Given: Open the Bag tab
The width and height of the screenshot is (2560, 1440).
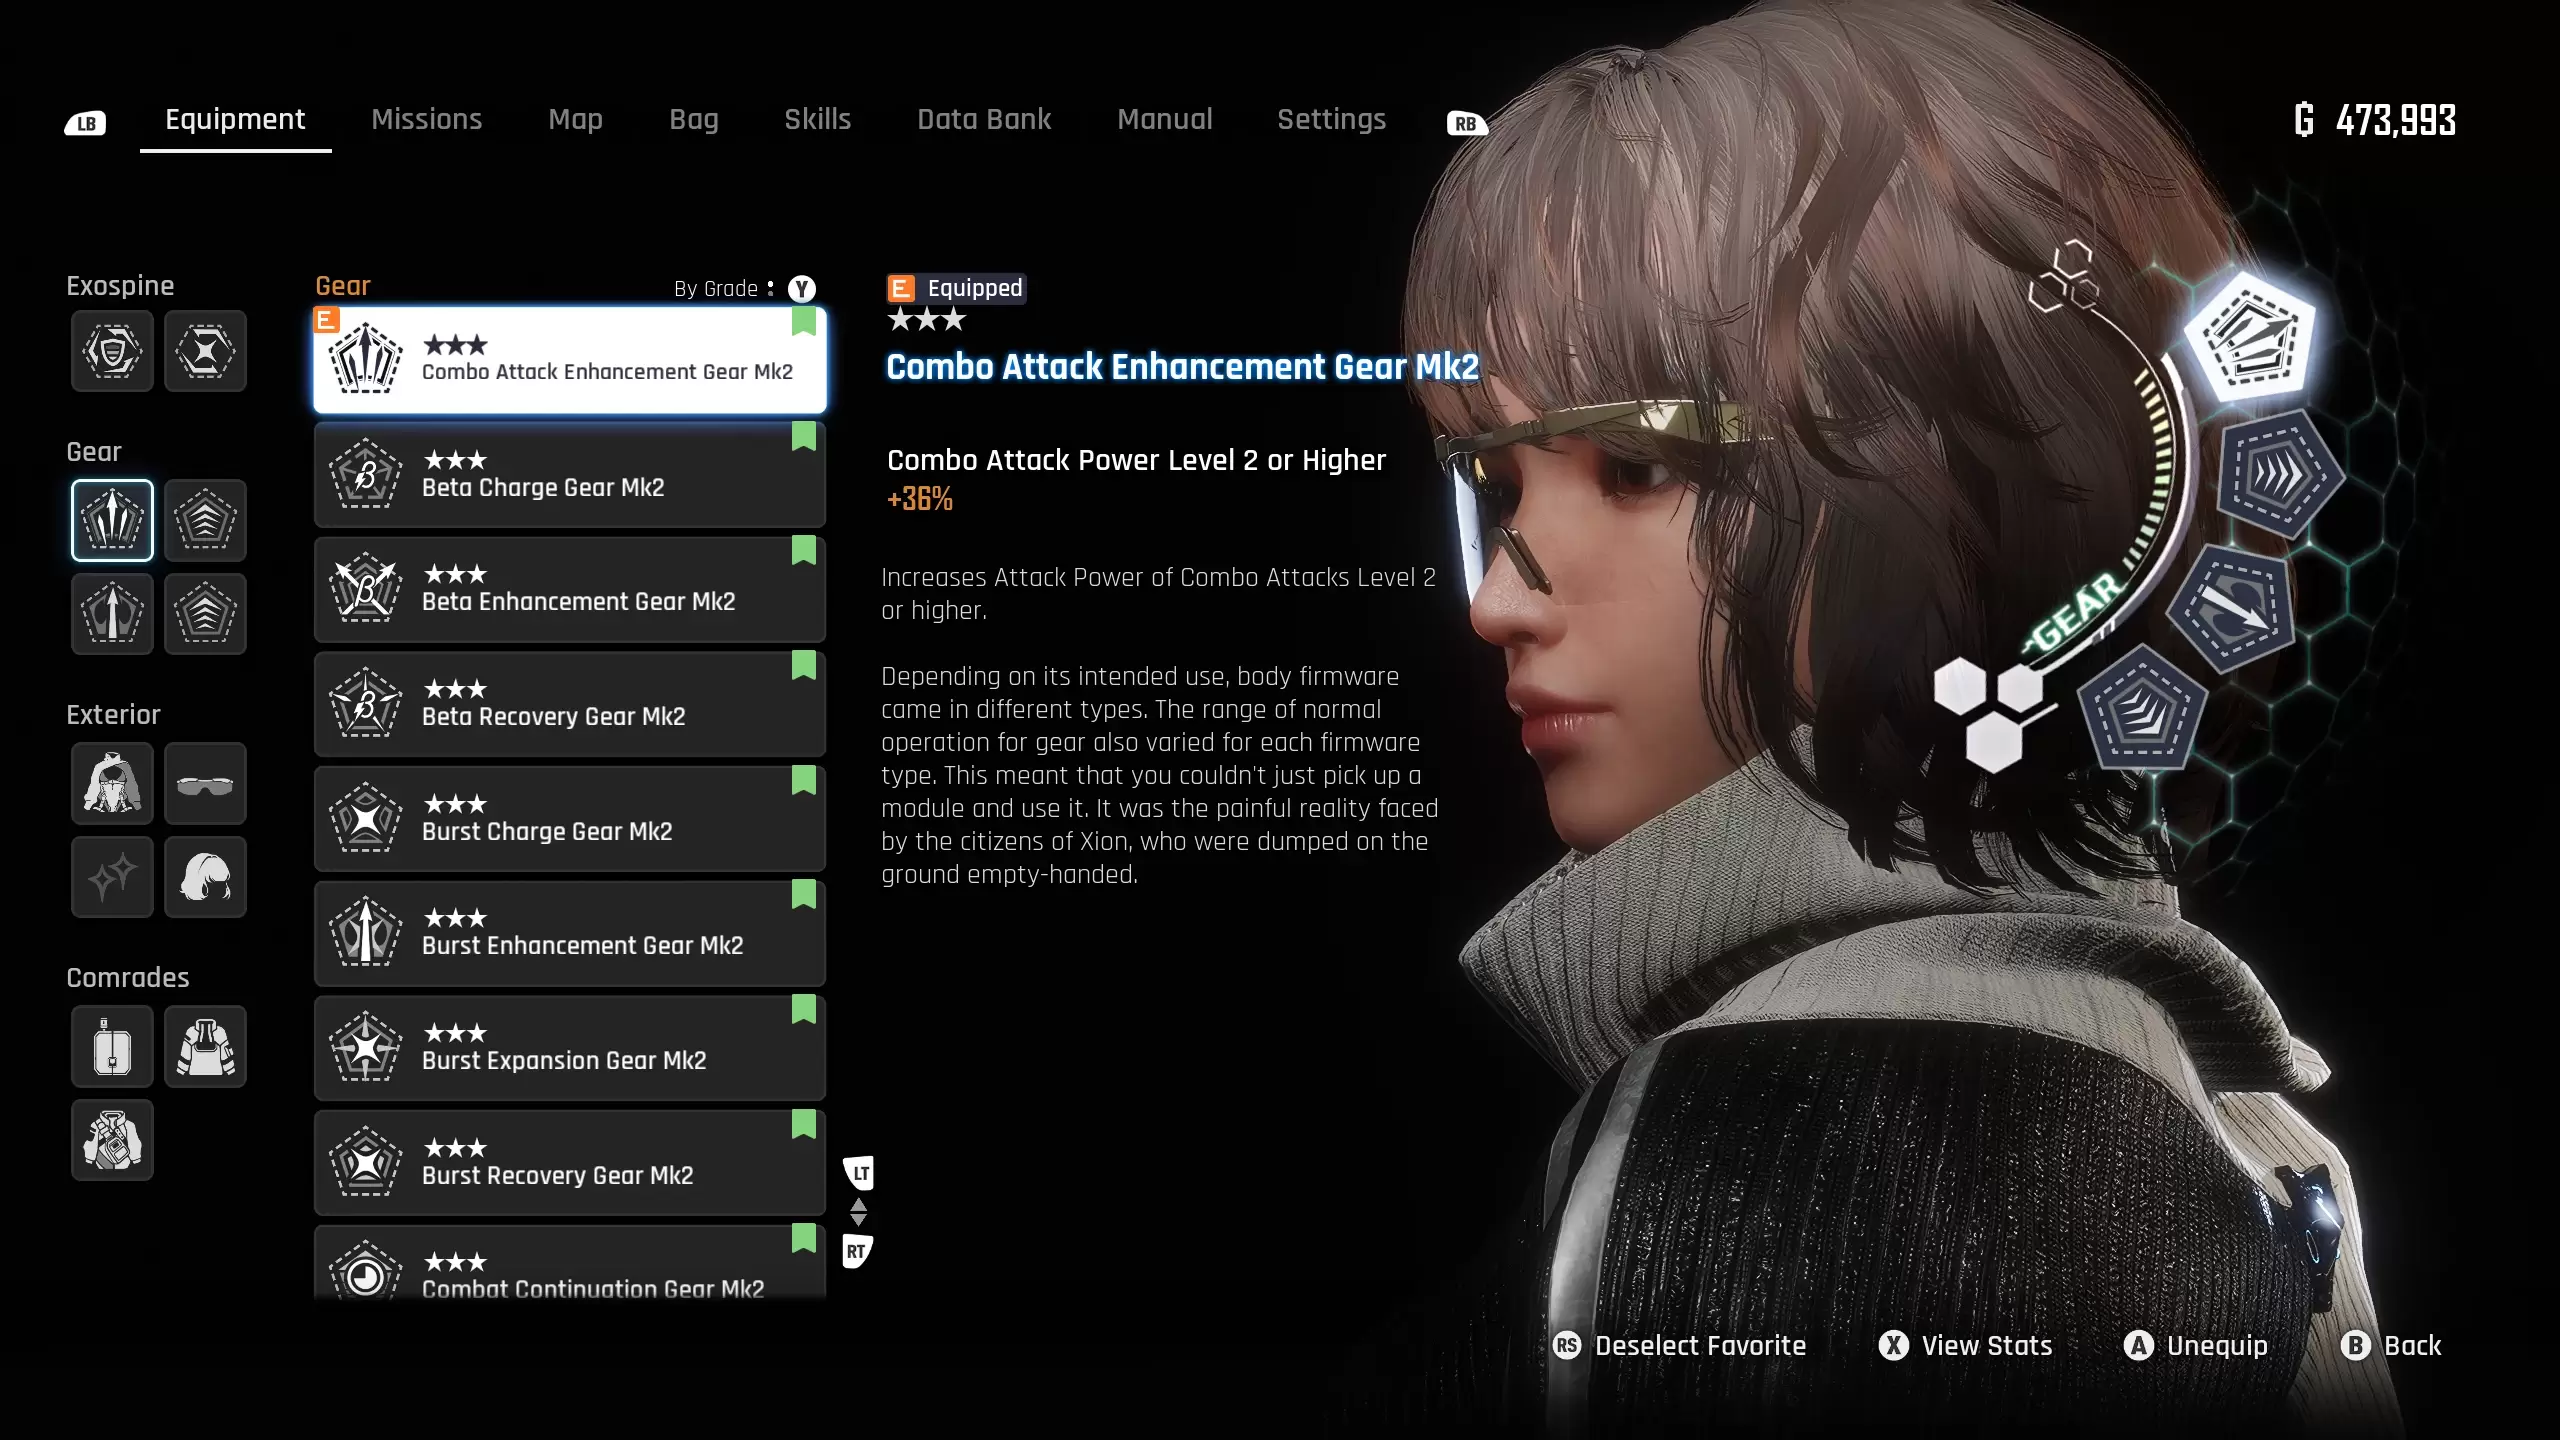Looking at the screenshot, I should point(694,120).
